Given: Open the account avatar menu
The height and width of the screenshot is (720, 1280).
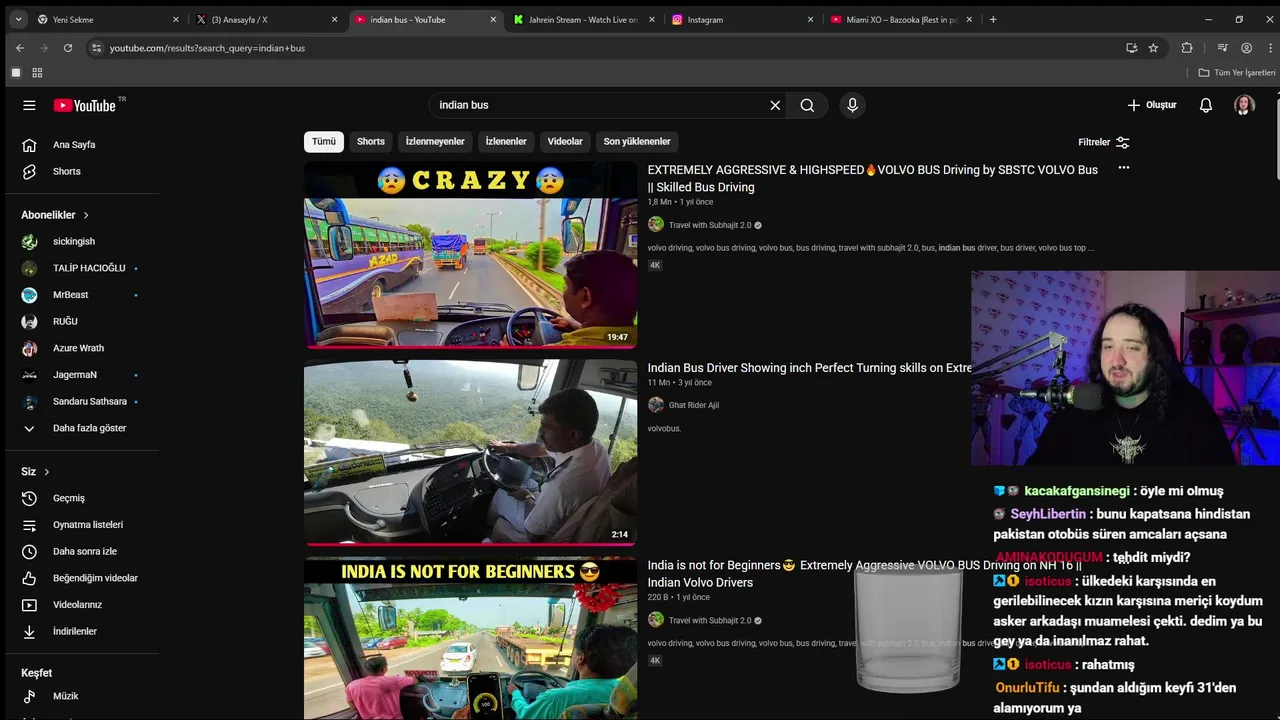Looking at the screenshot, I should coord(1244,105).
